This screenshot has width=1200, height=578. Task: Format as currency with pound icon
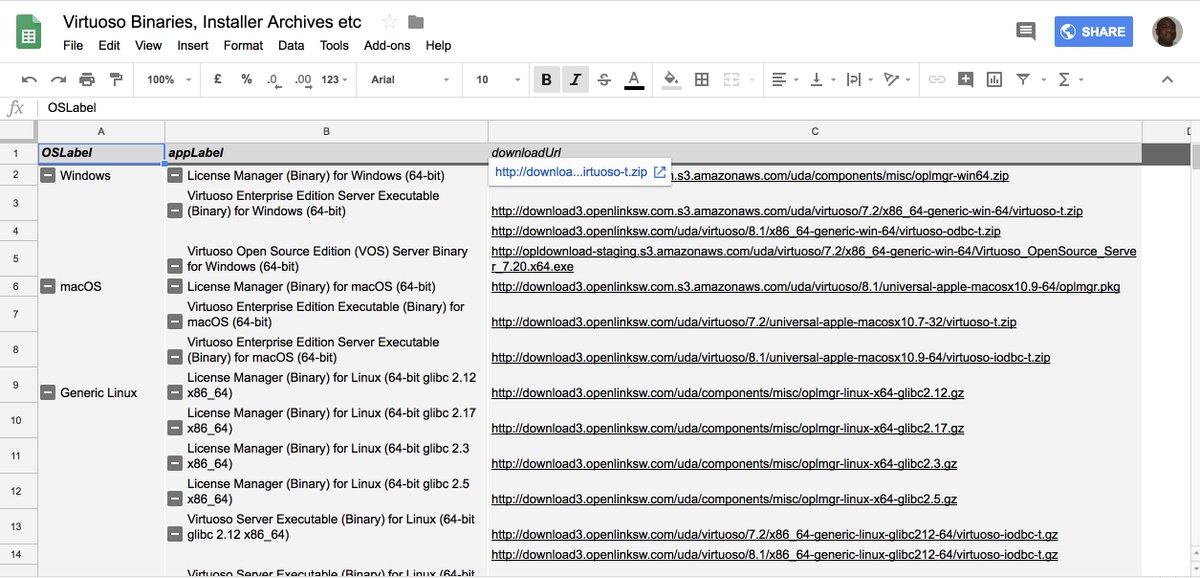(217, 79)
